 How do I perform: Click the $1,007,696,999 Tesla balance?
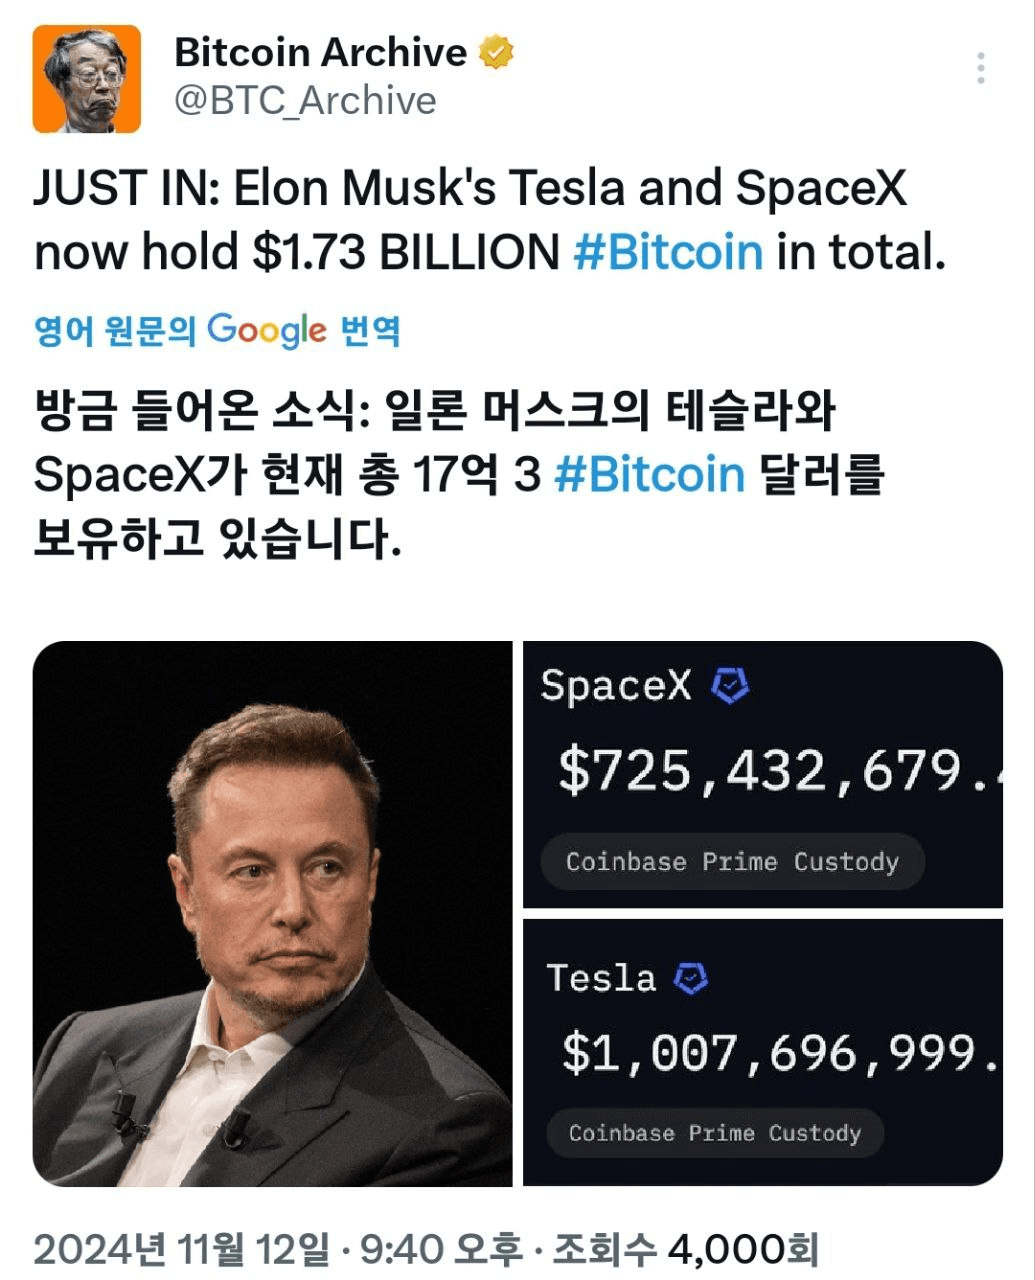[781, 1053]
